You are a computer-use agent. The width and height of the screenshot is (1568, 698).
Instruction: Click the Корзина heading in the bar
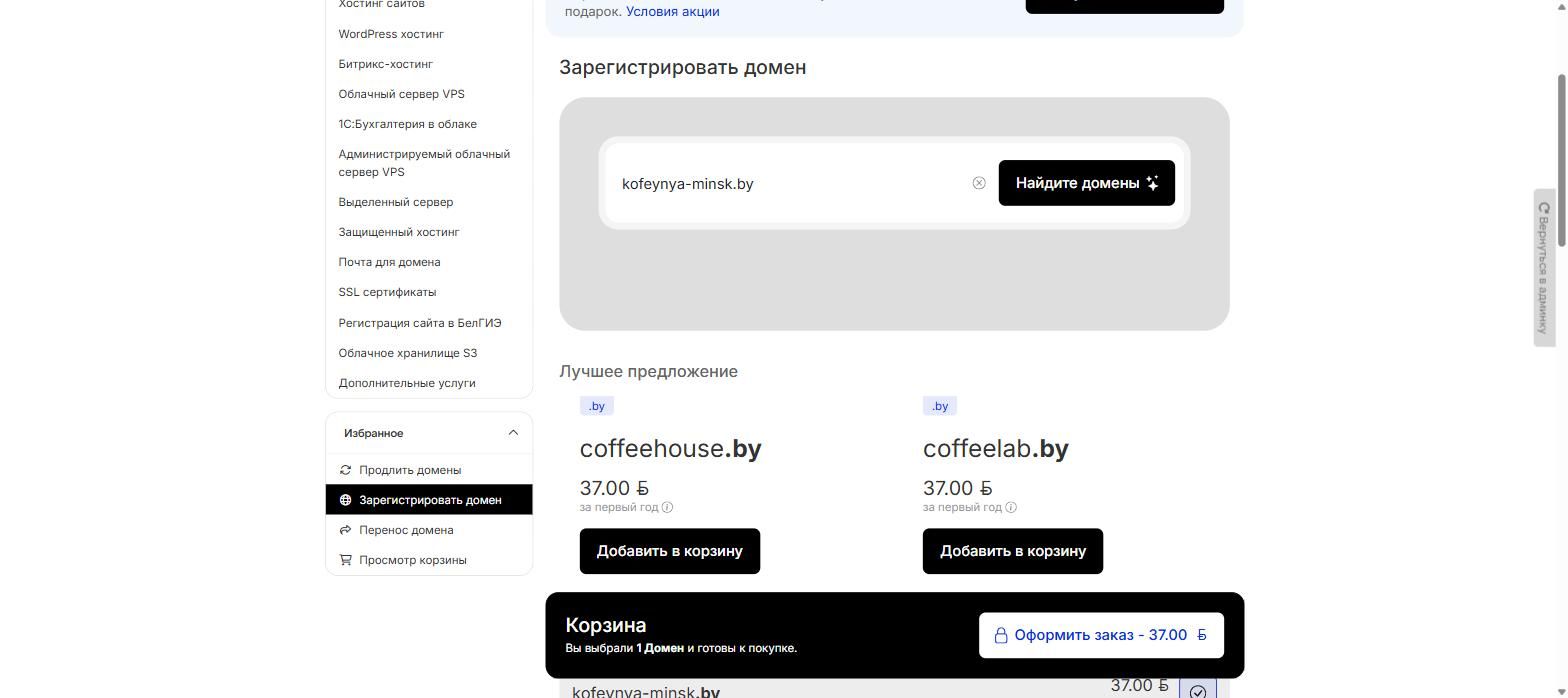pos(606,625)
